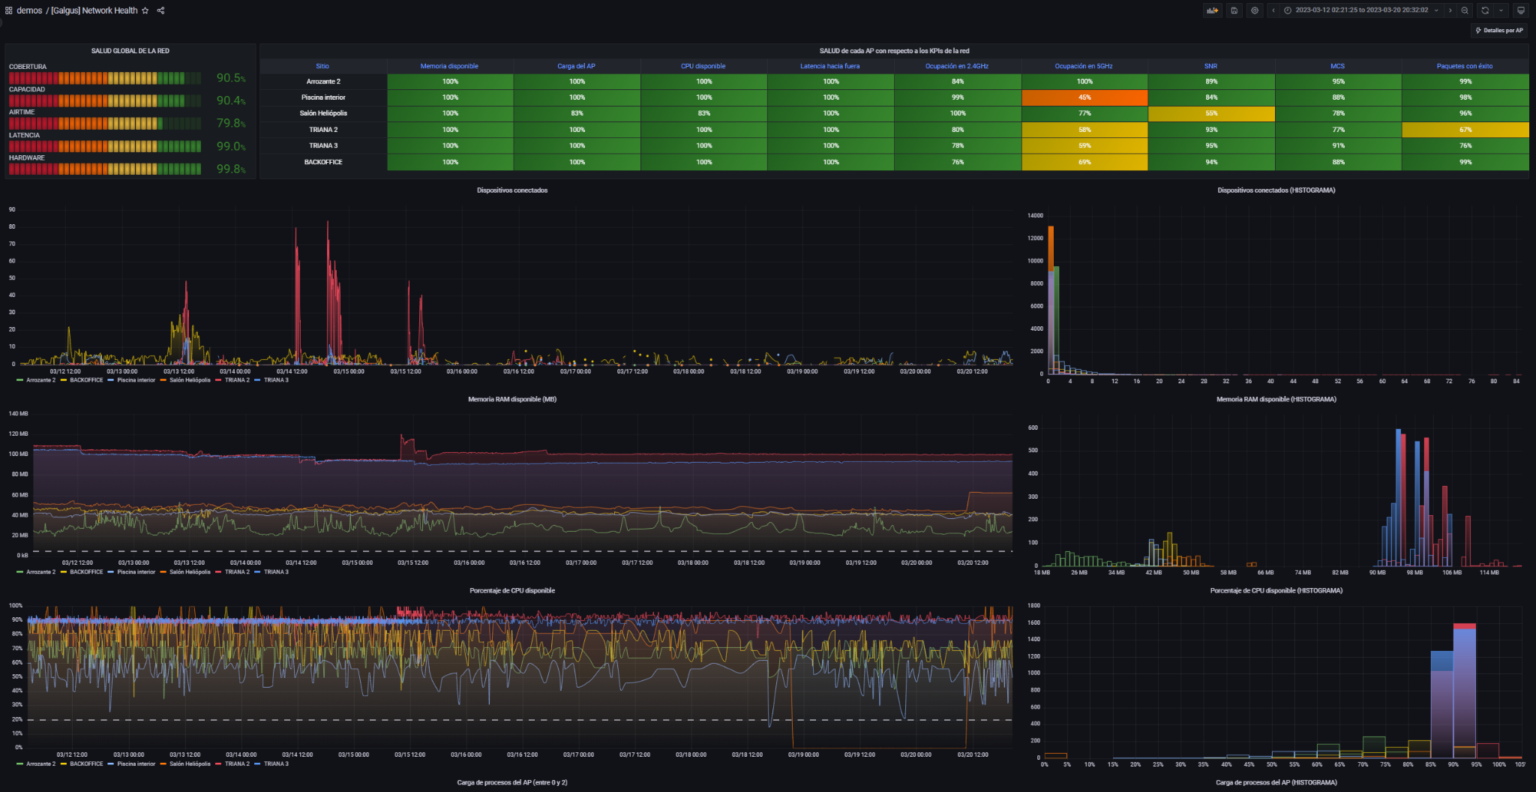Sort the table by Sitio column
This screenshot has height=792, width=1536.
click(x=322, y=66)
